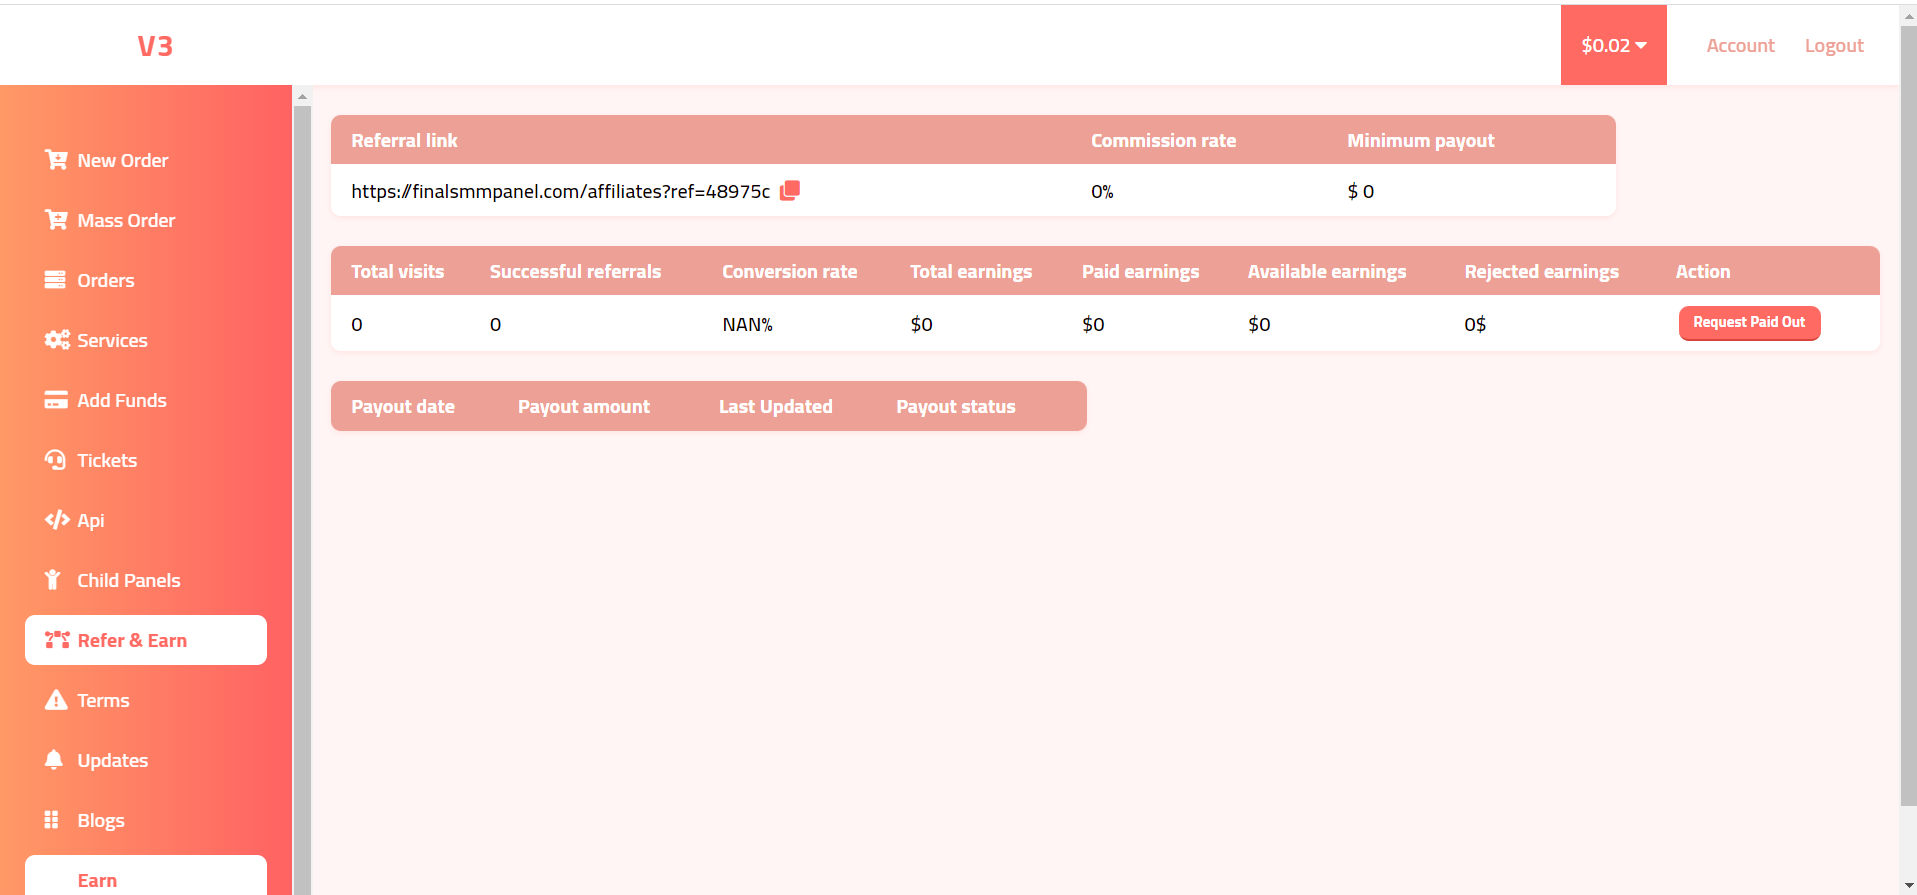Click the sidebar scrollbar up arrow

[x=302, y=97]
